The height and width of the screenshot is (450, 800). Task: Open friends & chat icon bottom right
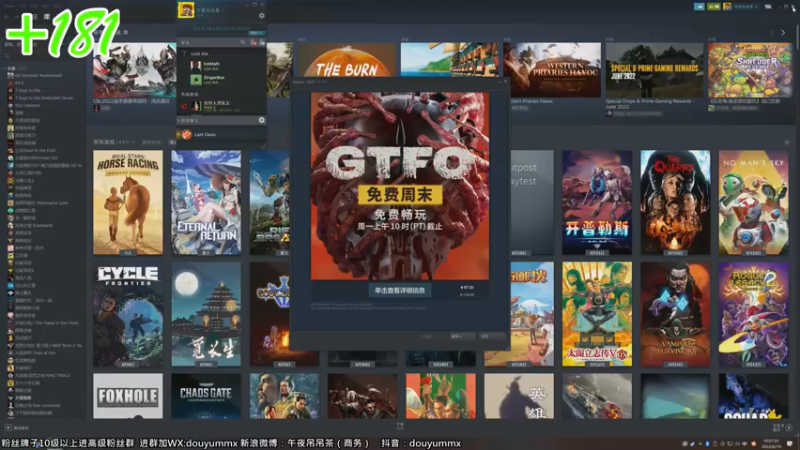[789, 428]
